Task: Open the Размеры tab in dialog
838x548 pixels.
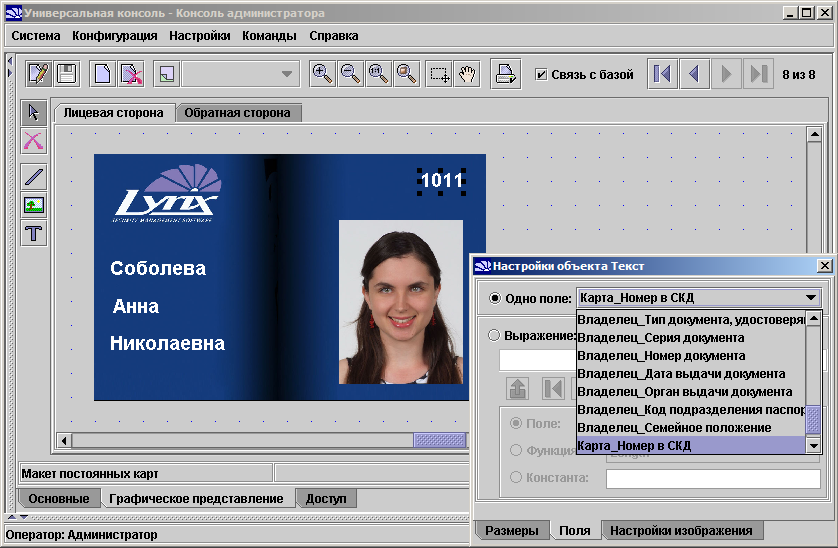Action: 511,530
